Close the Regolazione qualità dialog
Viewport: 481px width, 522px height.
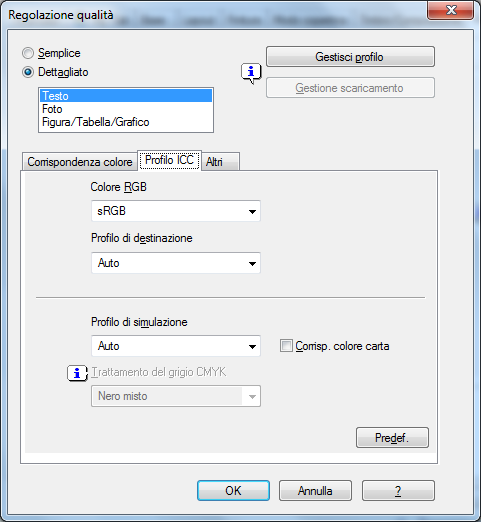[451, 10]
